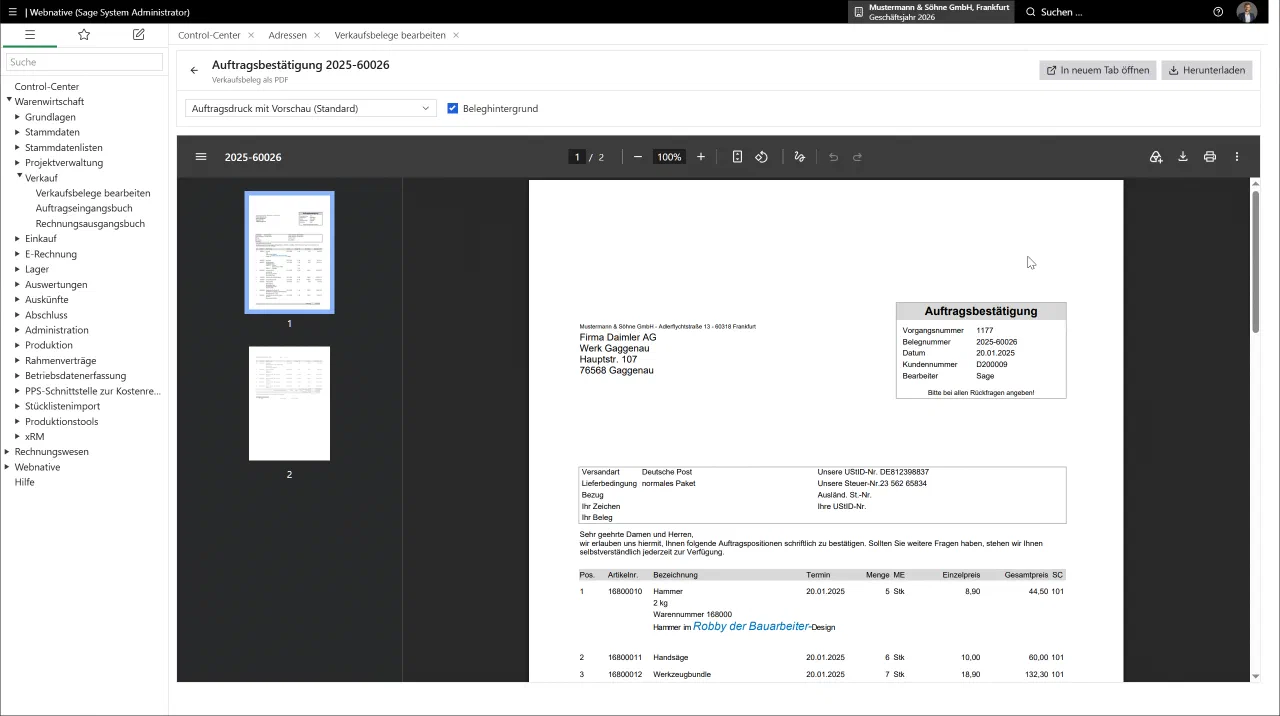Collapse the Warenwirtschaft tree node
The image size is (1280, 716).
(9, 100)
